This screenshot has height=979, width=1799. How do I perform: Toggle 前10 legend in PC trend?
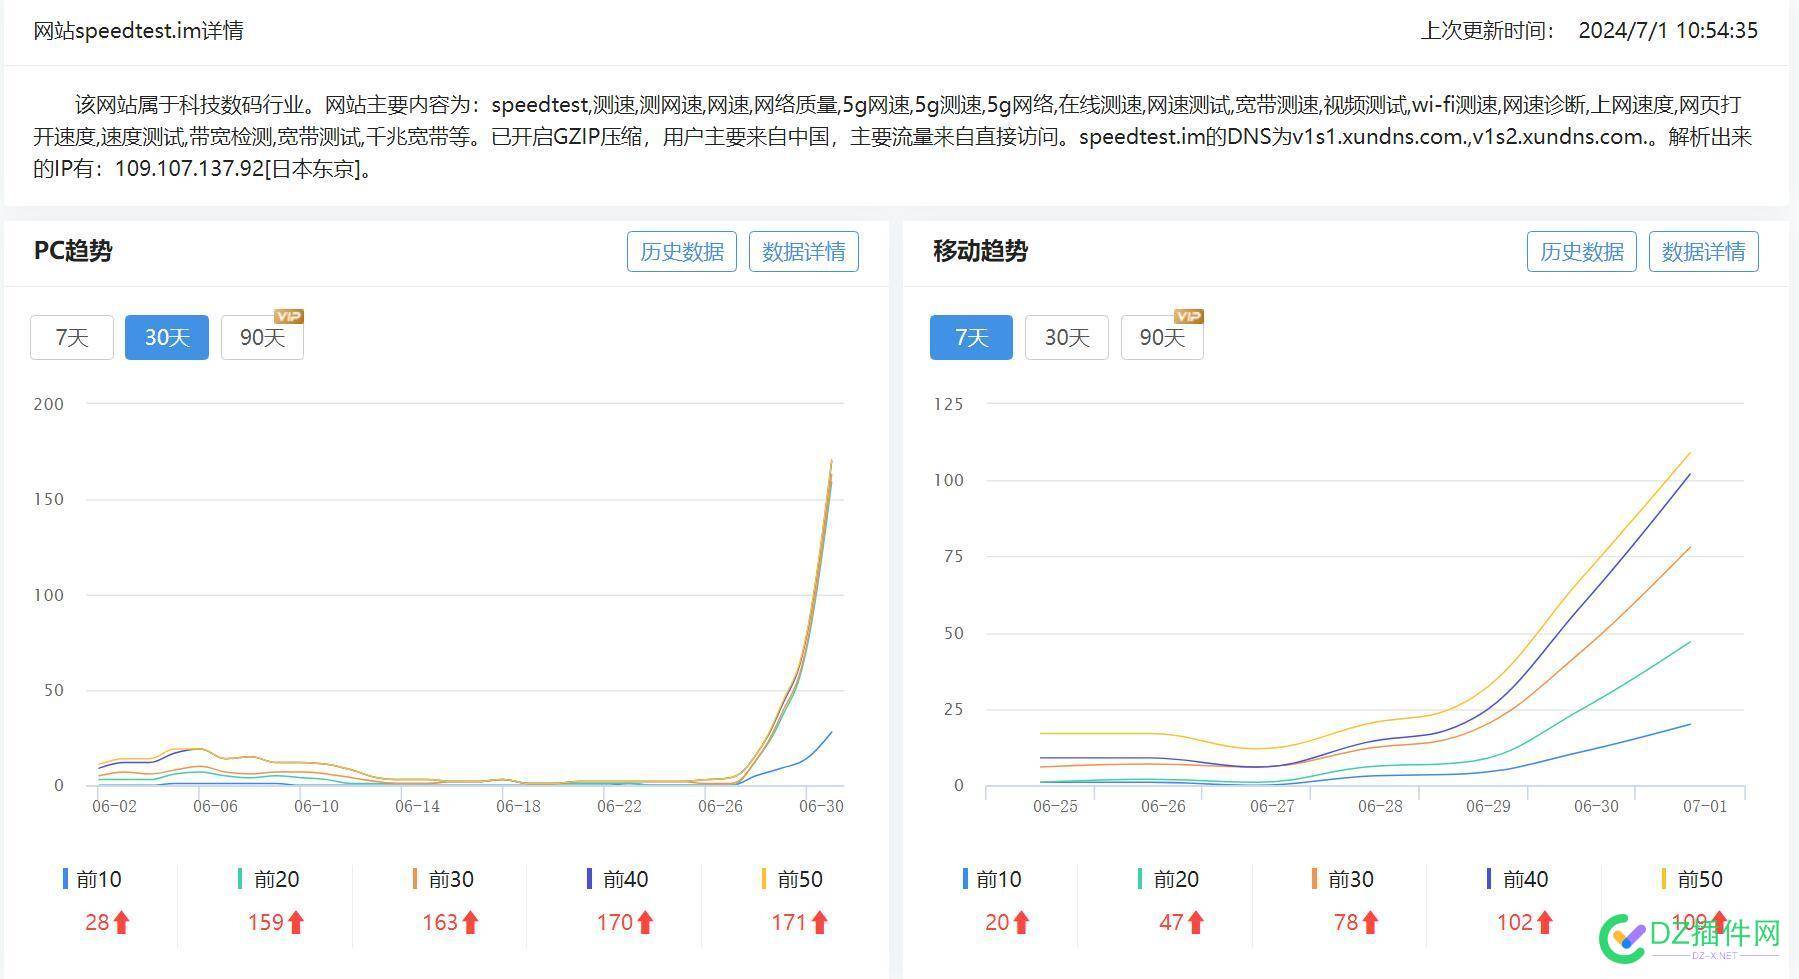(92, 879)
